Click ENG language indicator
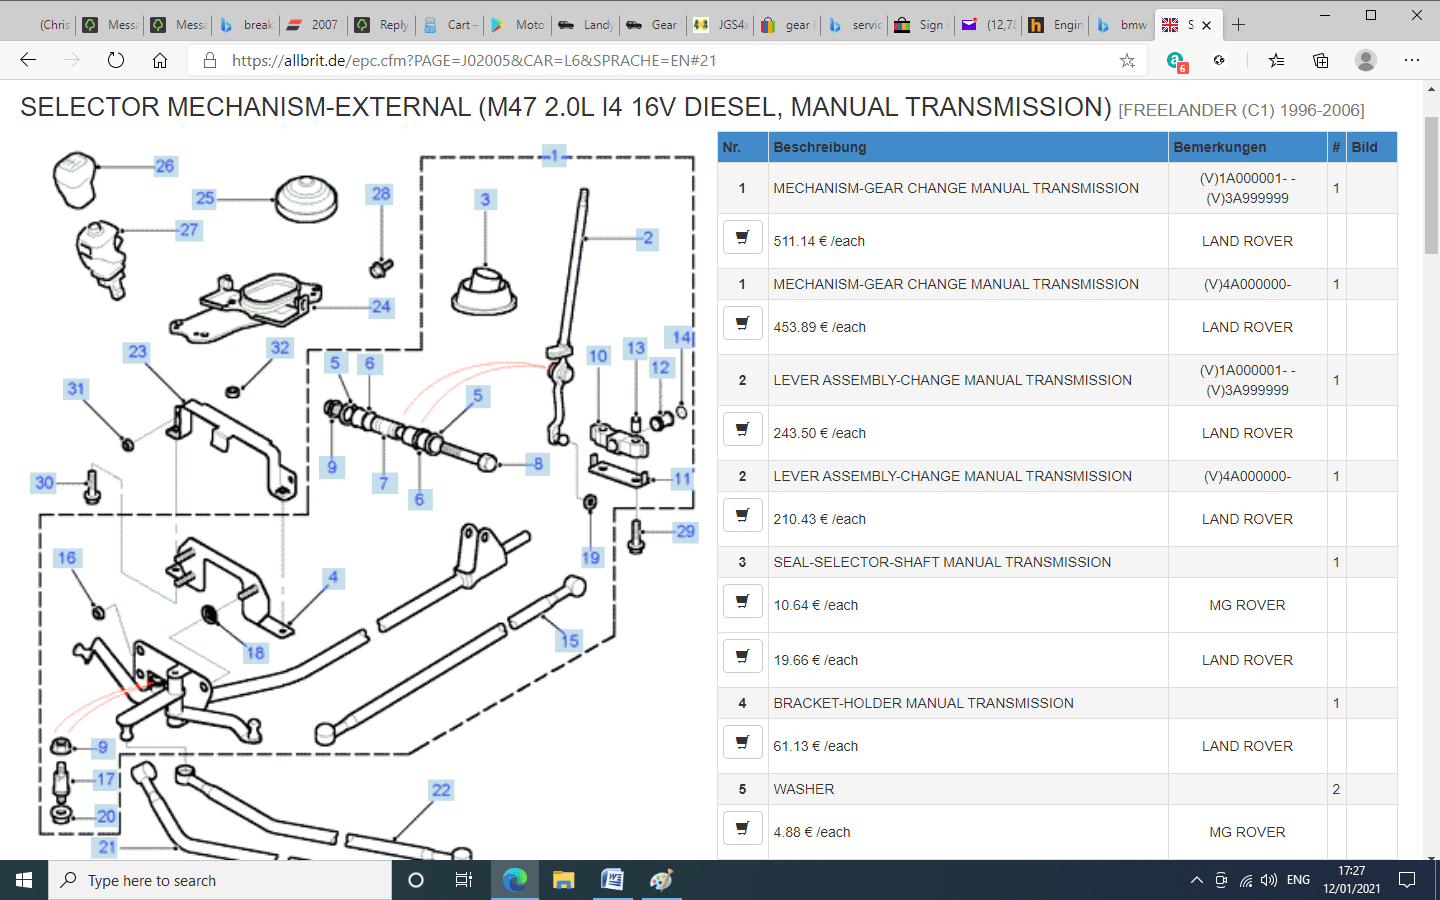Viewport: 1440px width, 900px height. [x=1298, y=880]
